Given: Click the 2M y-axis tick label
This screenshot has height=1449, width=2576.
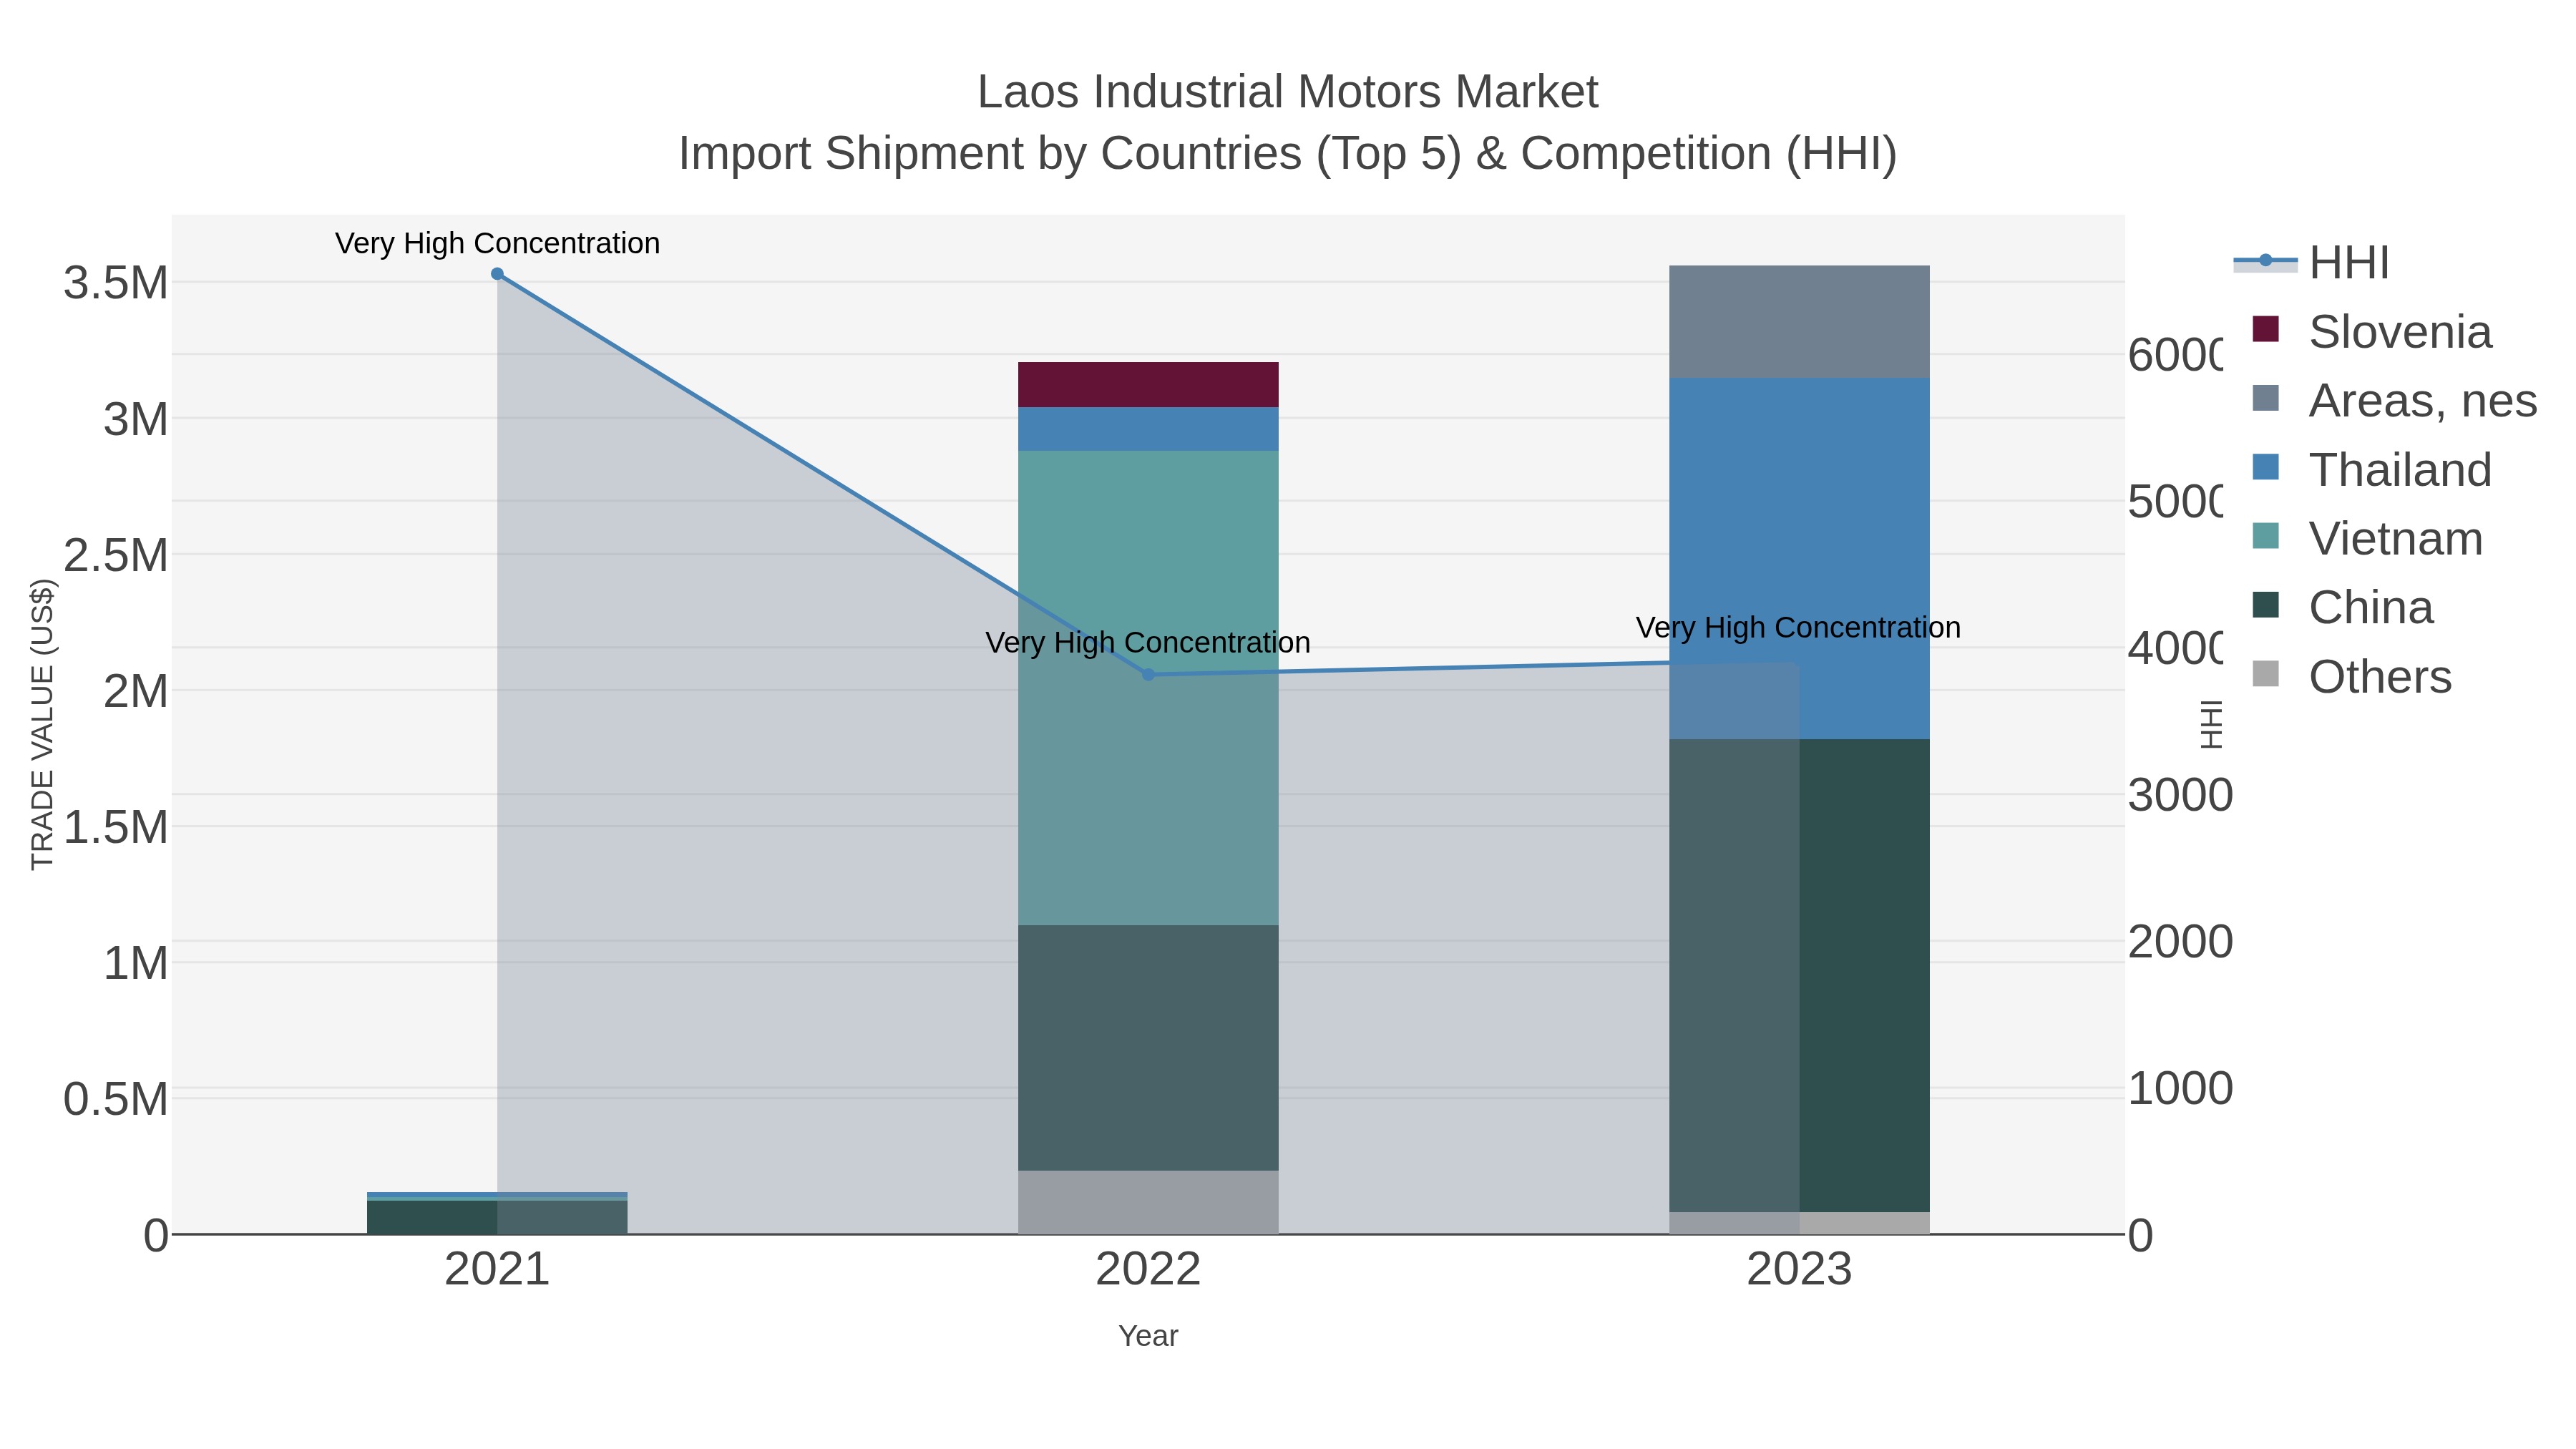Looking at the screenshot, I should 136,691.
